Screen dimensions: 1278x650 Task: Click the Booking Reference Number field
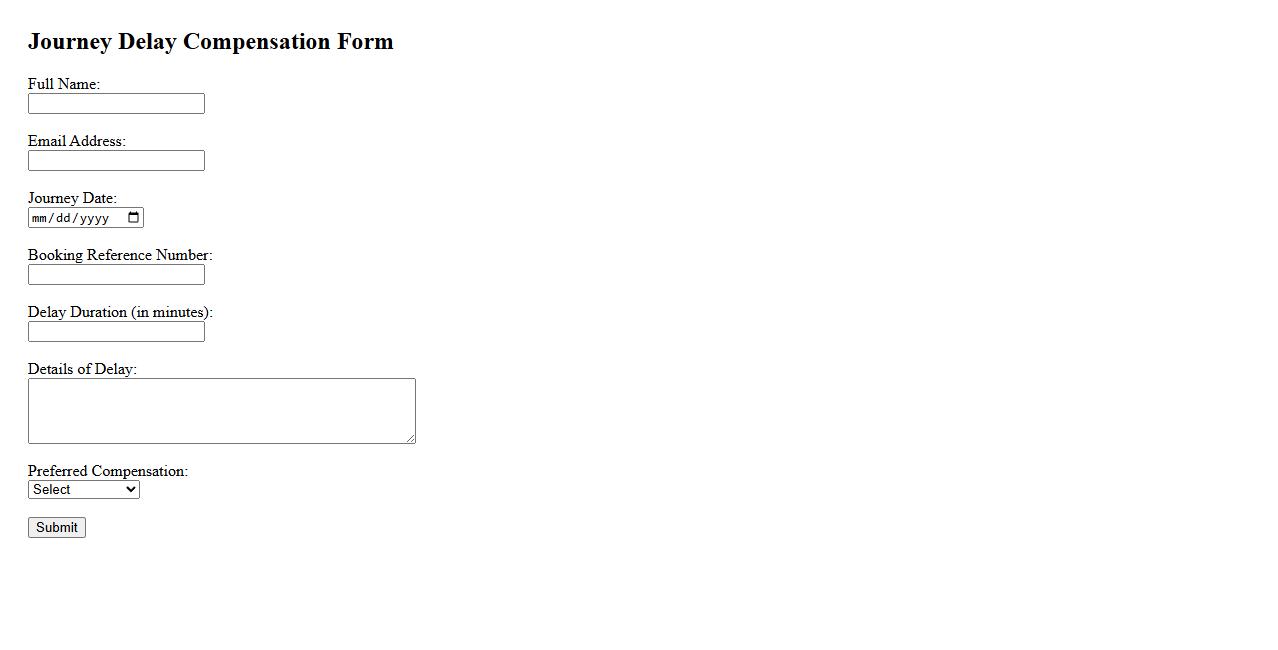click(x=116, y=275)
